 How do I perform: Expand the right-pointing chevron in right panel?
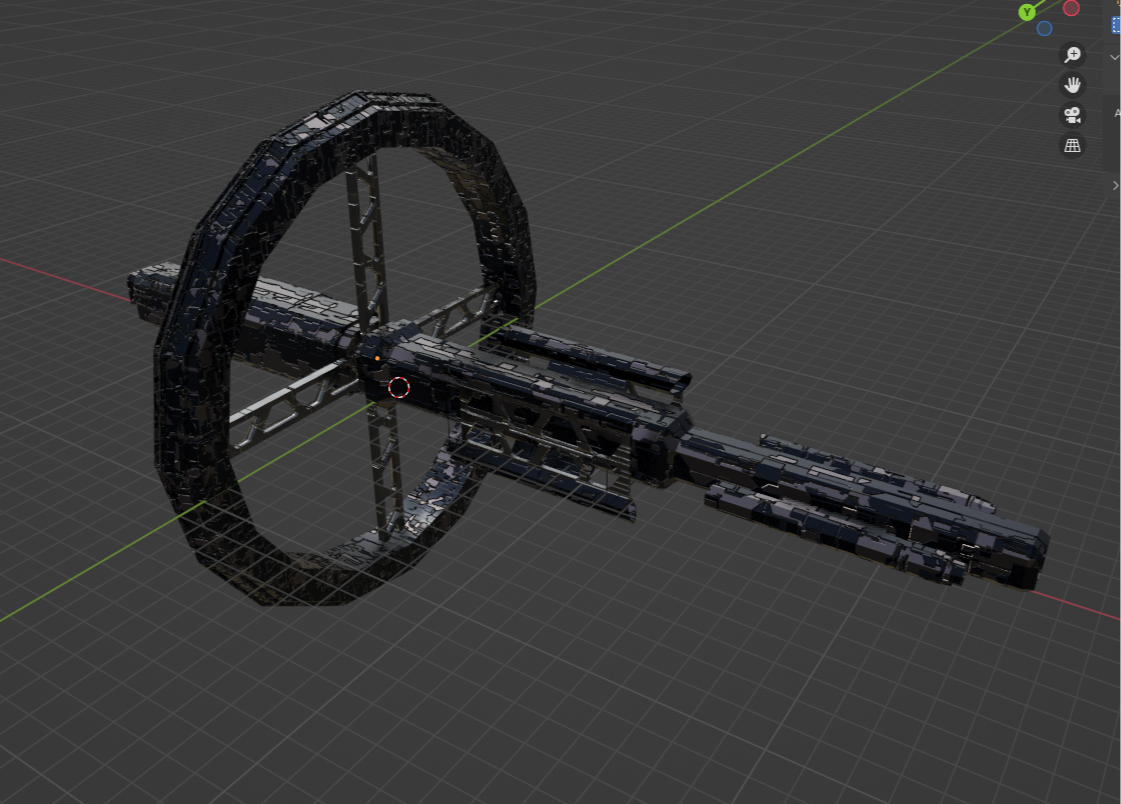pyautogui.click(x=1115, y=186)
